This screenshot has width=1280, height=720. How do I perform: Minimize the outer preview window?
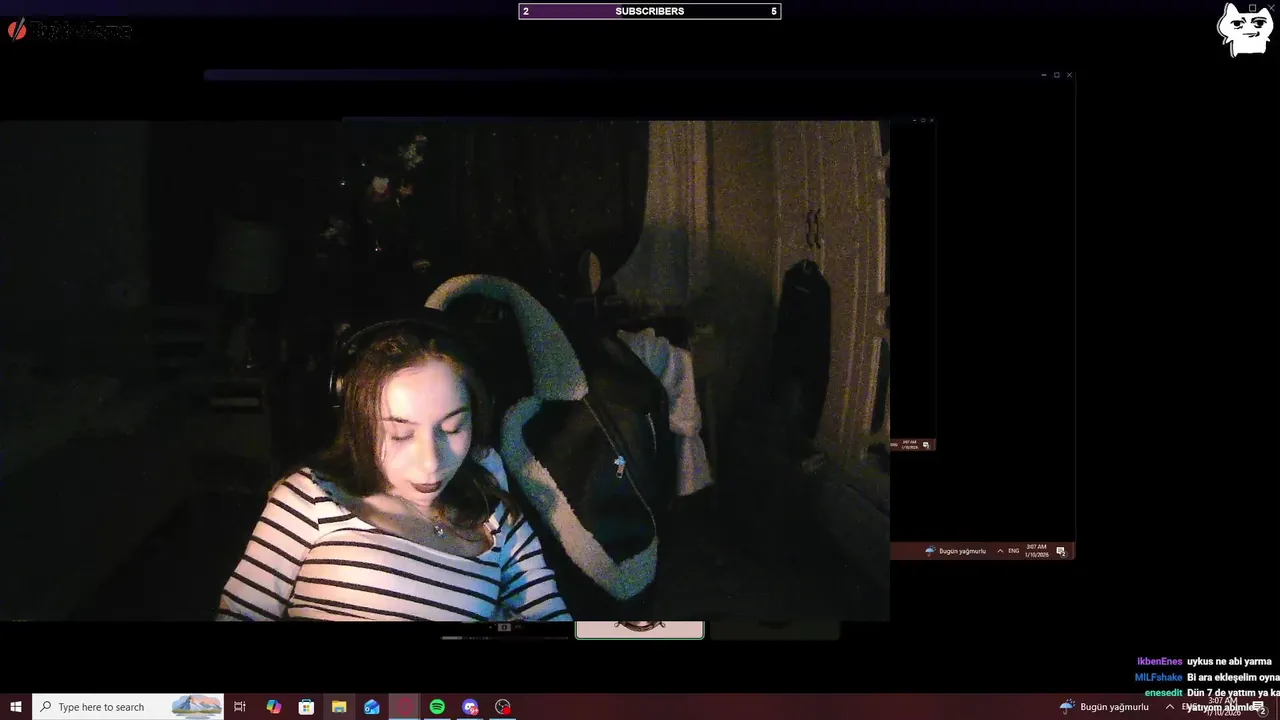pos(1044,75)
